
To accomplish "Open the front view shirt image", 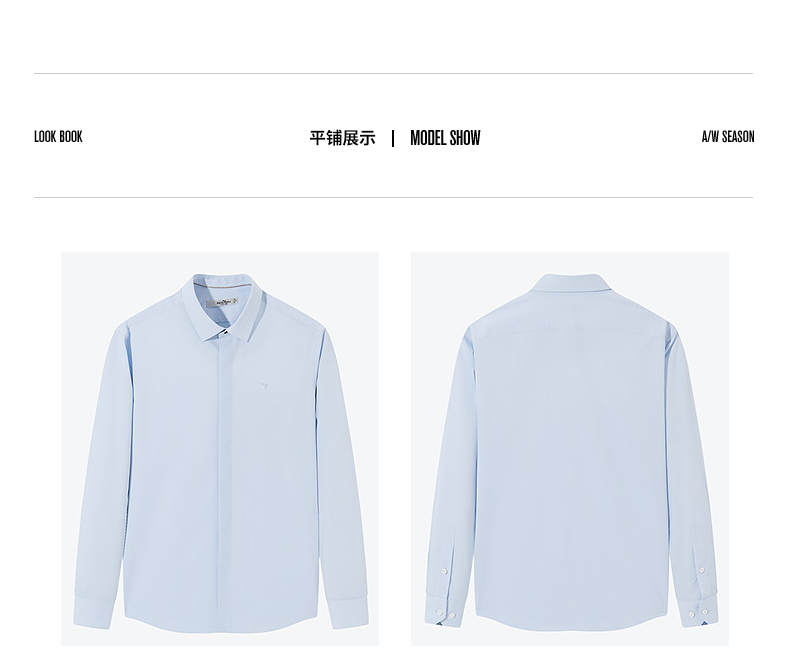I will pyautogui.click(x=220, y=448).
